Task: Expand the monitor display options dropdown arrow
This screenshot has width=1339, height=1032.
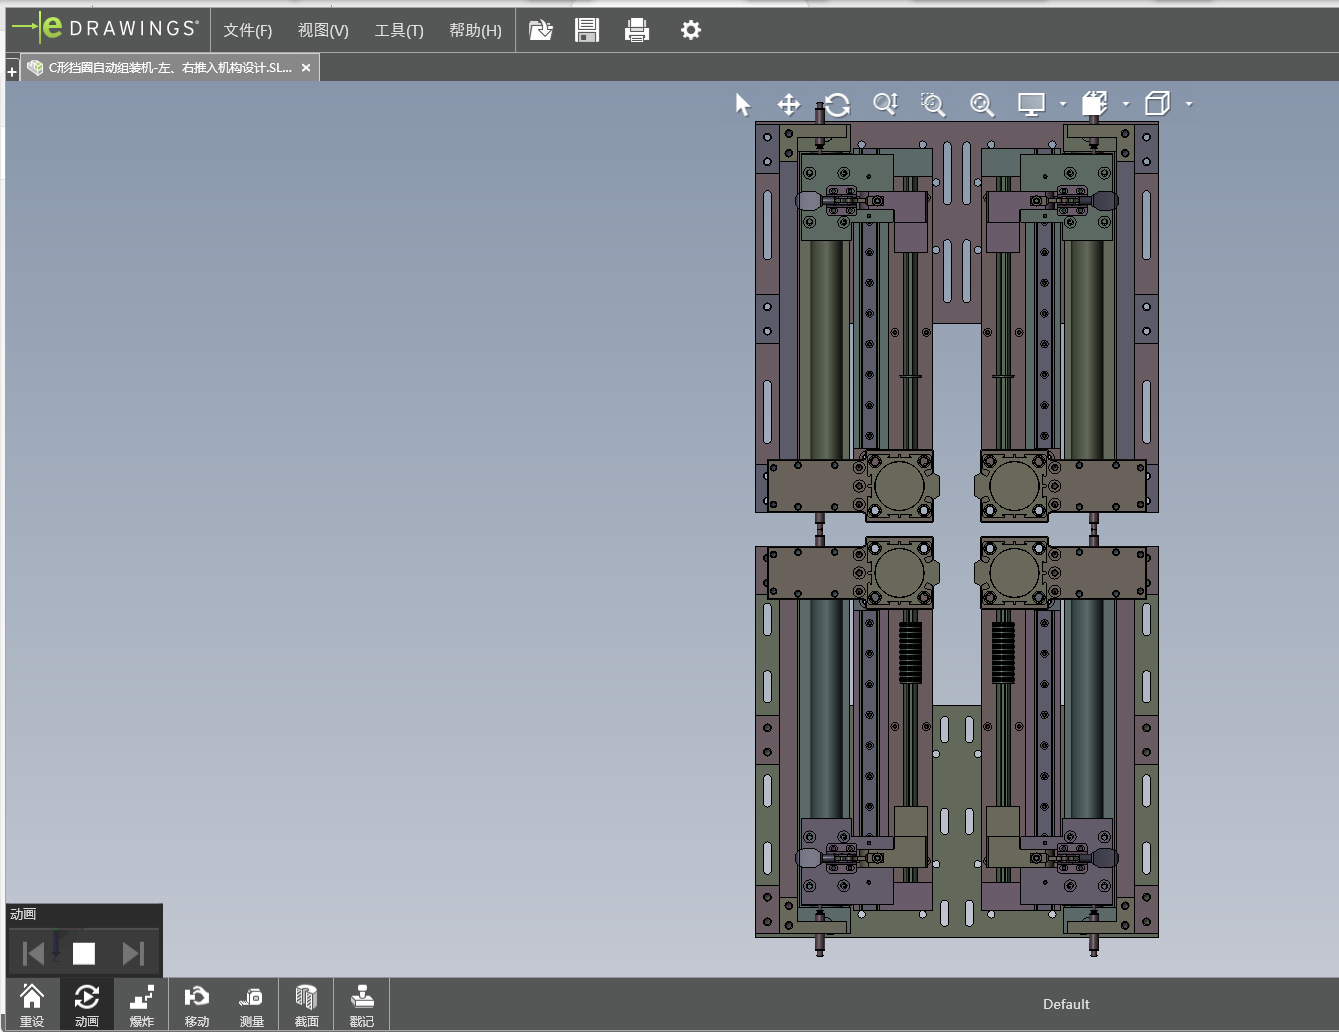Action: [x=1063, y=104]
